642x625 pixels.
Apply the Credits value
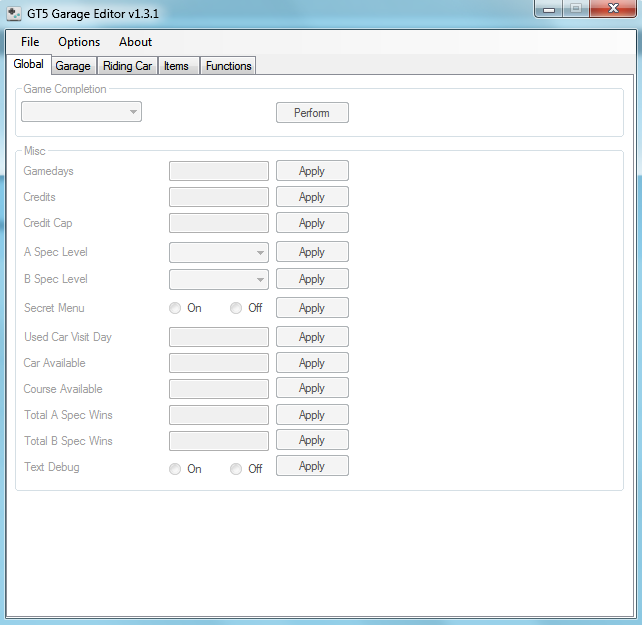tap(312, 197)
